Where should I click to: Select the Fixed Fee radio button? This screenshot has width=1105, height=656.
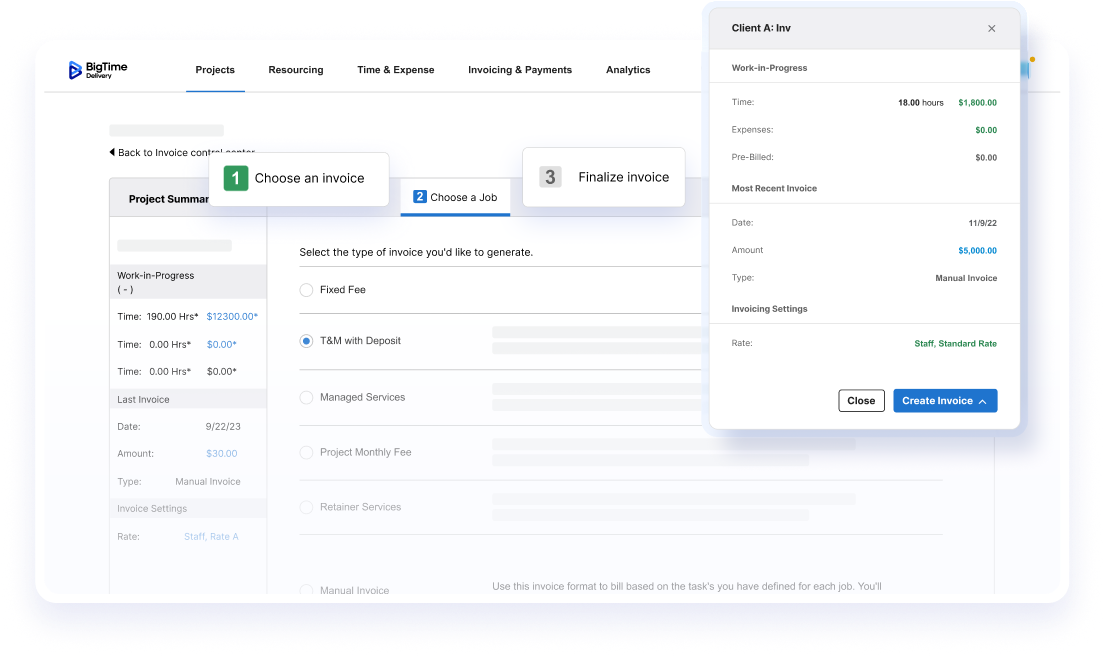[x=307, y=290]
